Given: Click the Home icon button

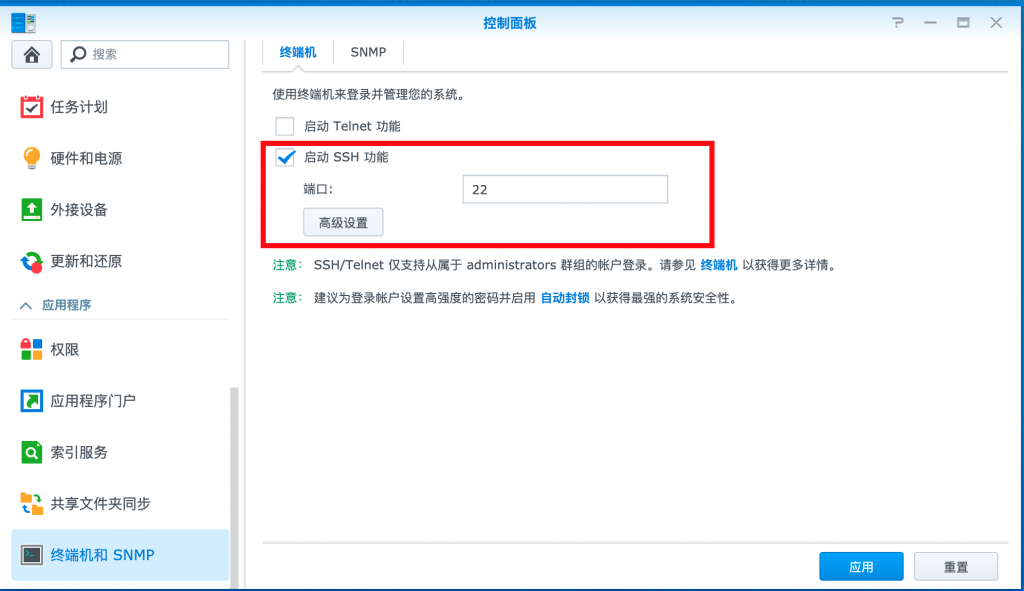Looking at the screenshot, I should click(31, 54).
